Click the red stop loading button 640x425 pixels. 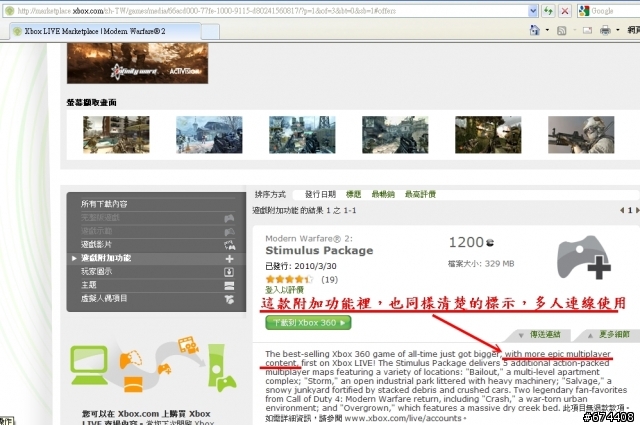coord(565,11)
